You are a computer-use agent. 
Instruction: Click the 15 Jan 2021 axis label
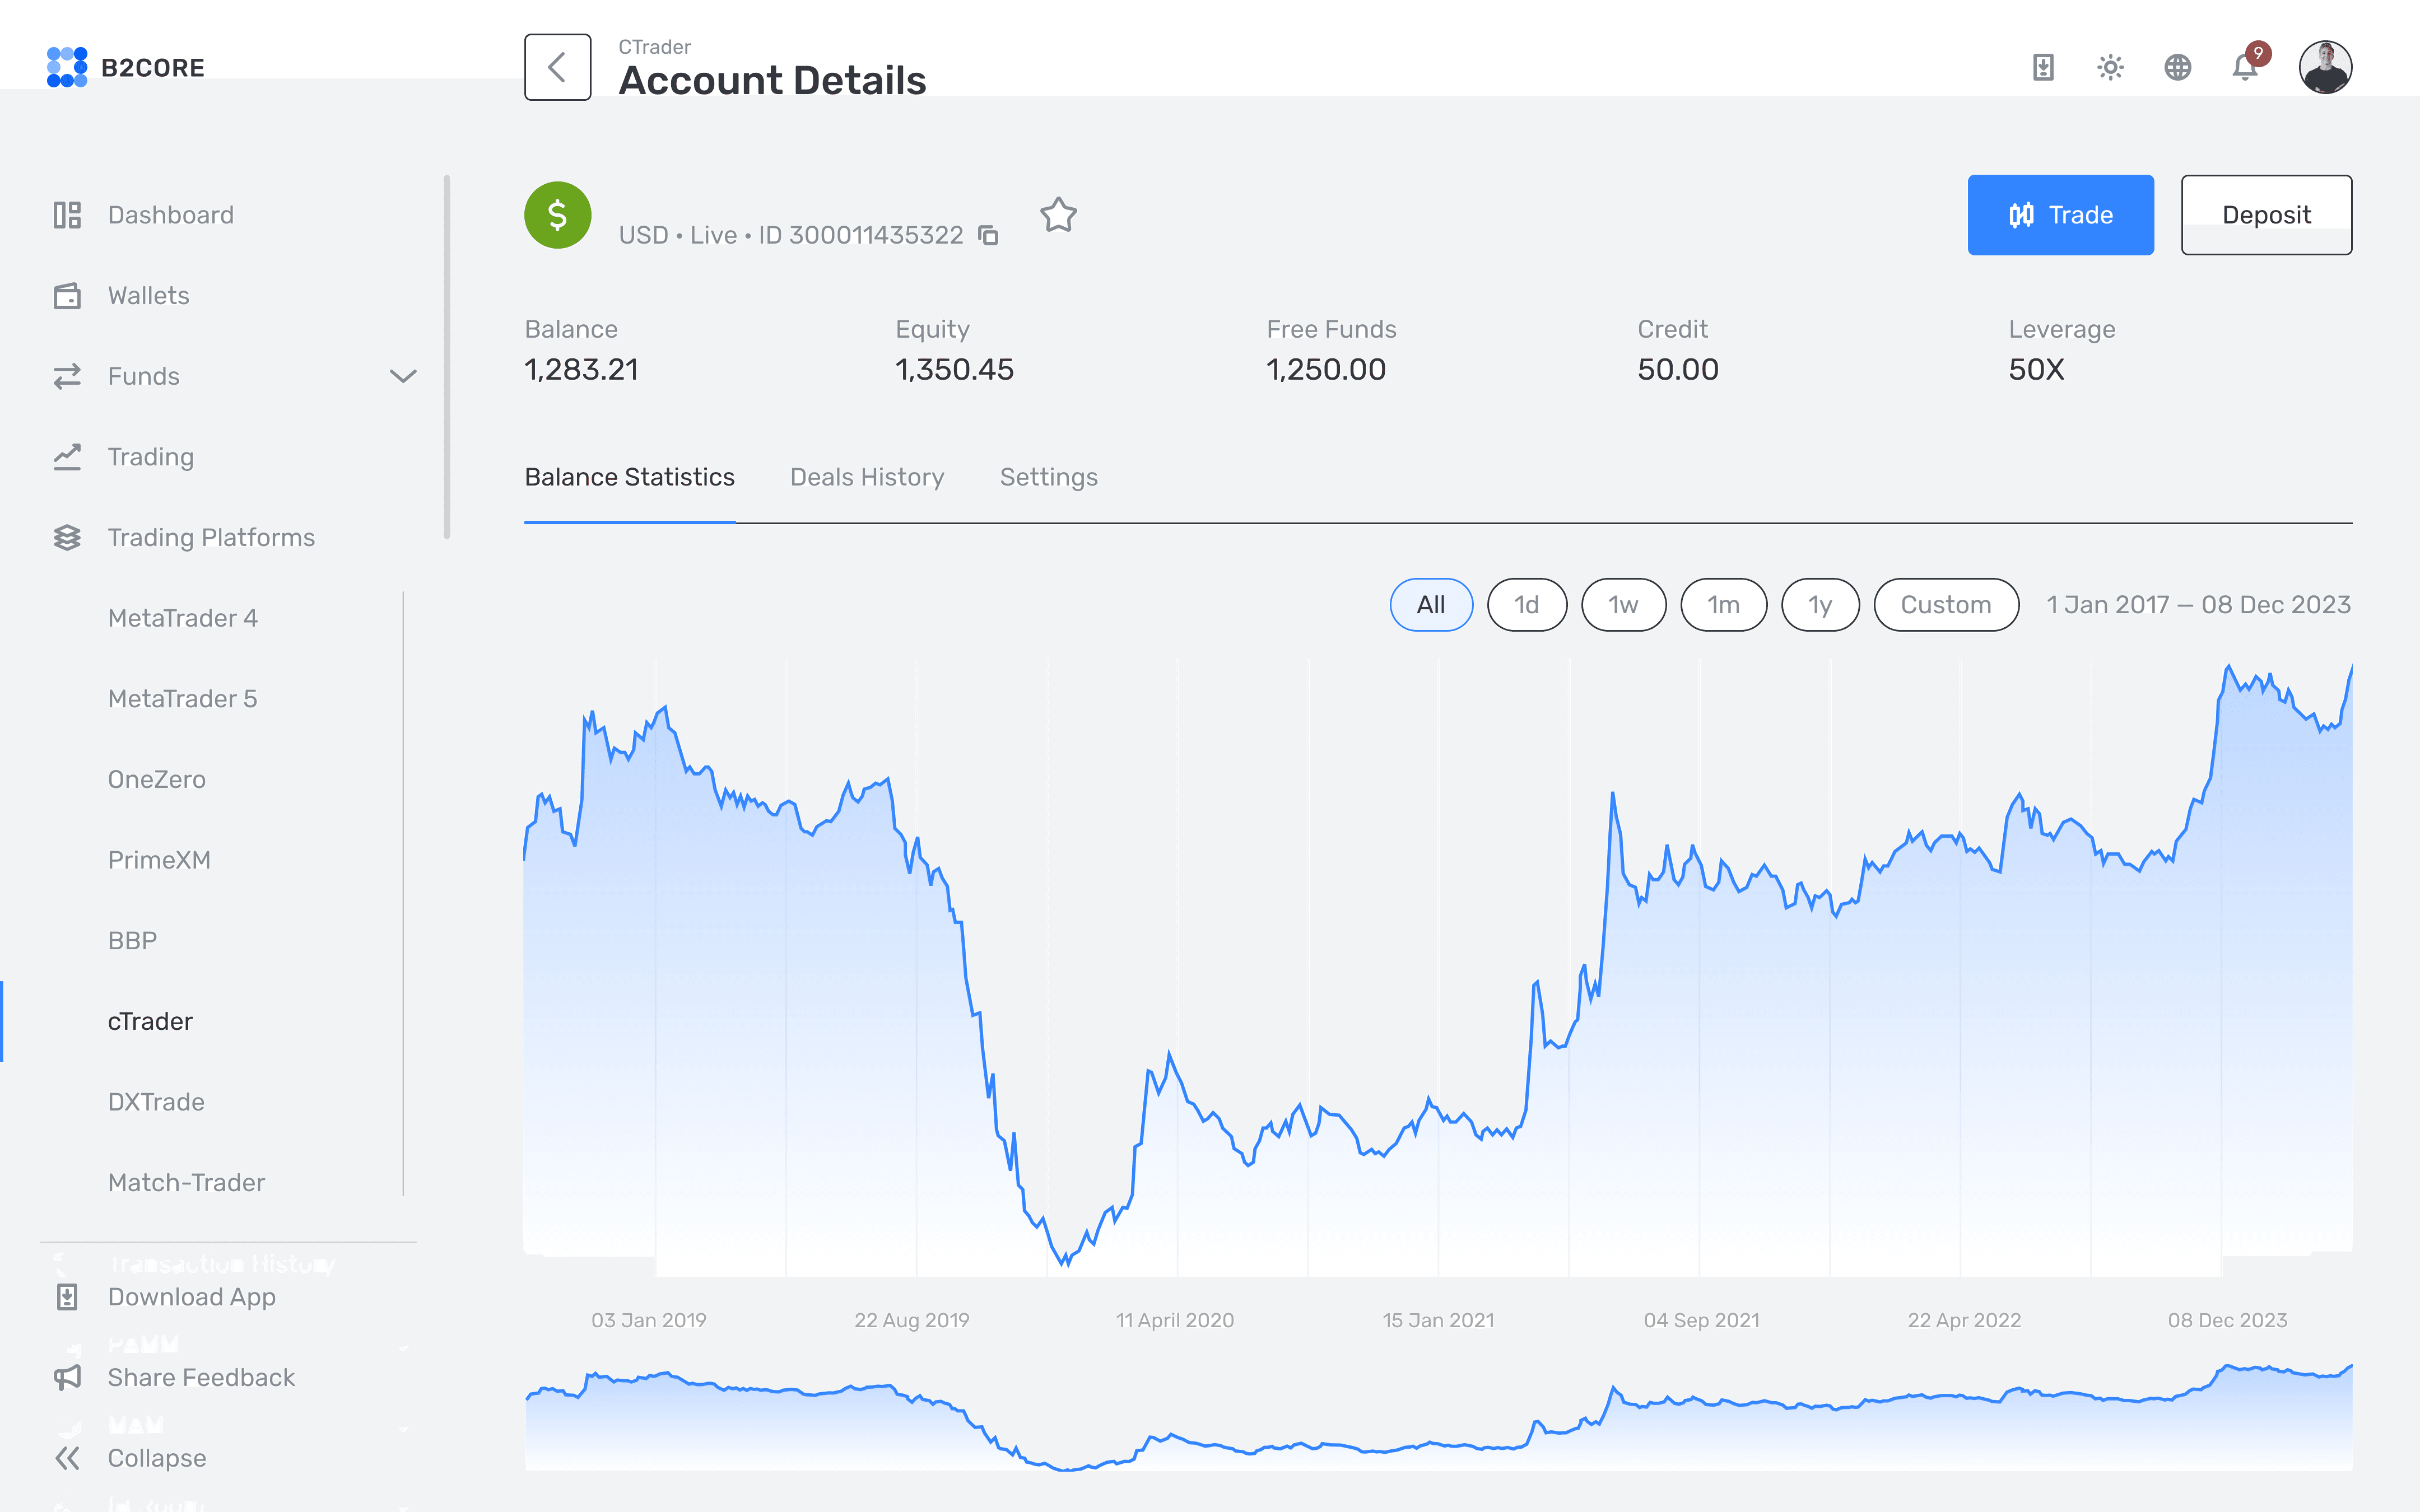1439,1320
